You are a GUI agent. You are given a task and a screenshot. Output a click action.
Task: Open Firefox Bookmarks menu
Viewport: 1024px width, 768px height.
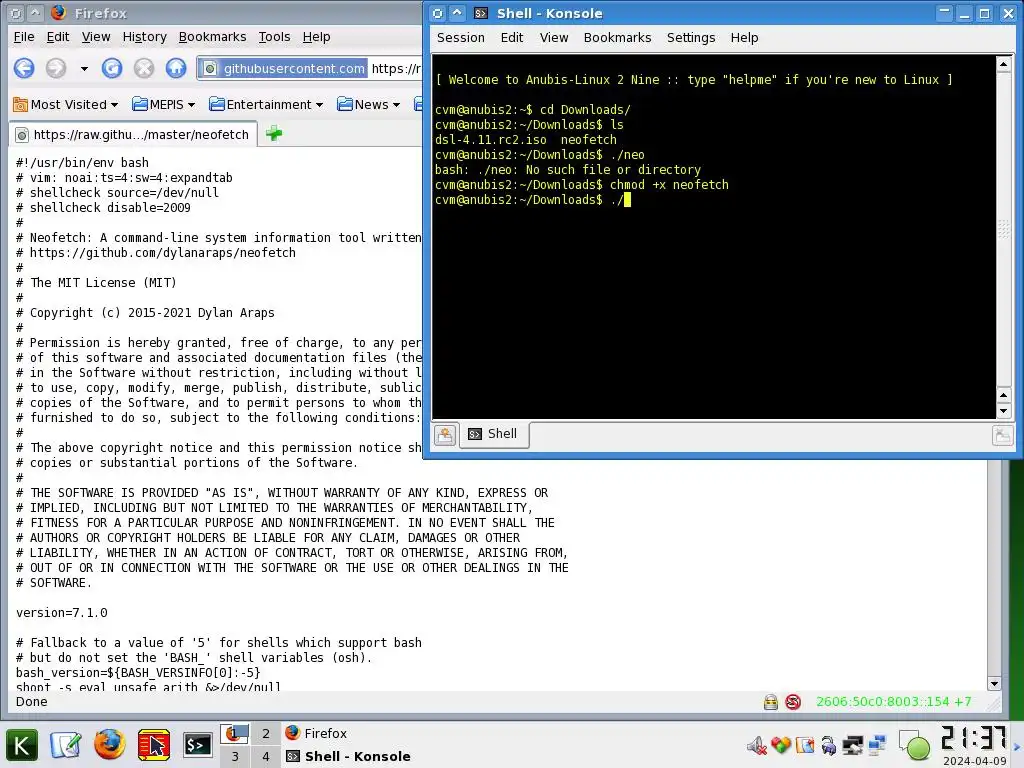212,37
